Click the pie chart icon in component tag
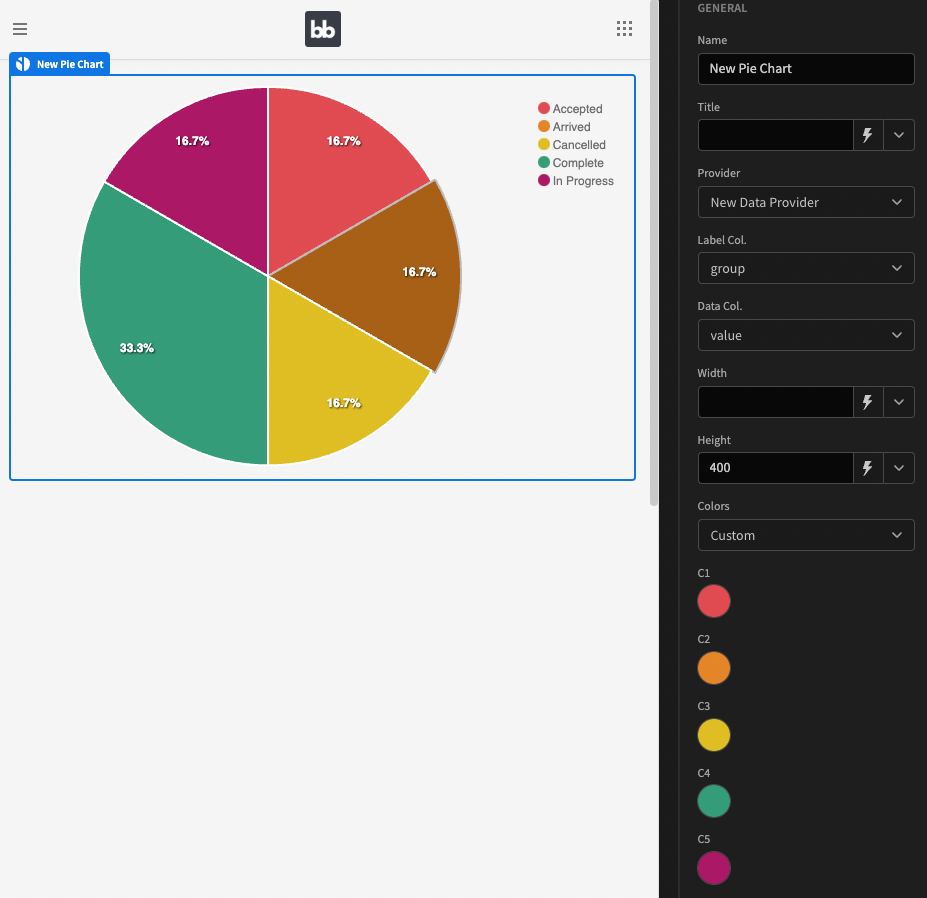 pos(23,64)
